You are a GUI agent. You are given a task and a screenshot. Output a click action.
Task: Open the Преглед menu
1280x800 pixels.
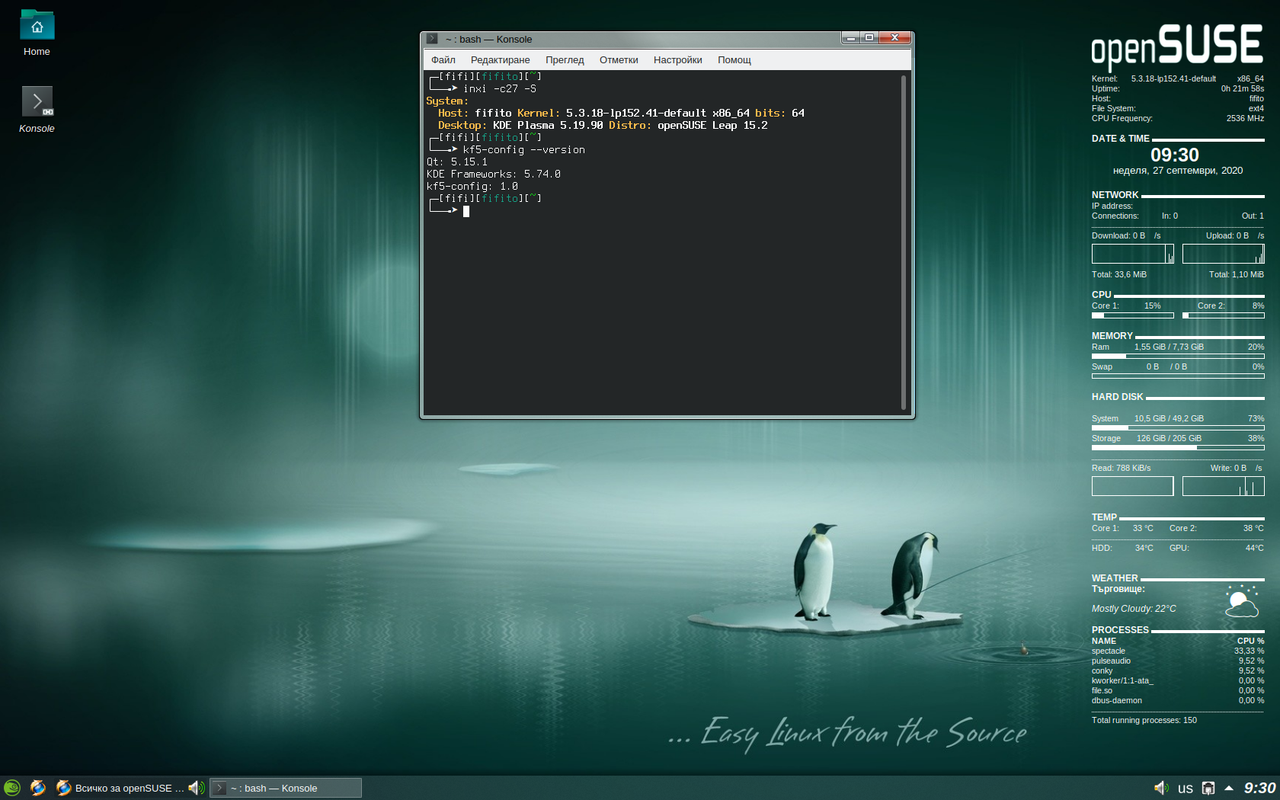pyautogui.click(x=565, y=60)
